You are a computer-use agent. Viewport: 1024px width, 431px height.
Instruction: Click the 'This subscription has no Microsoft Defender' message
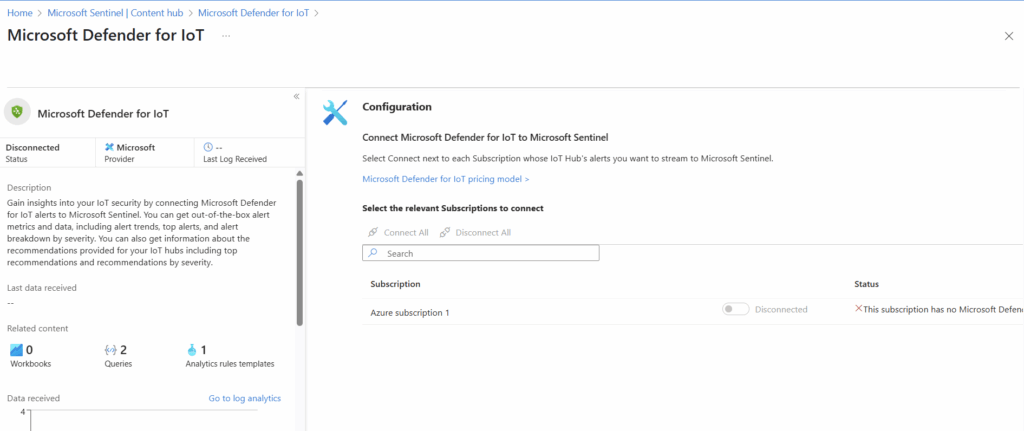point(943,310)
